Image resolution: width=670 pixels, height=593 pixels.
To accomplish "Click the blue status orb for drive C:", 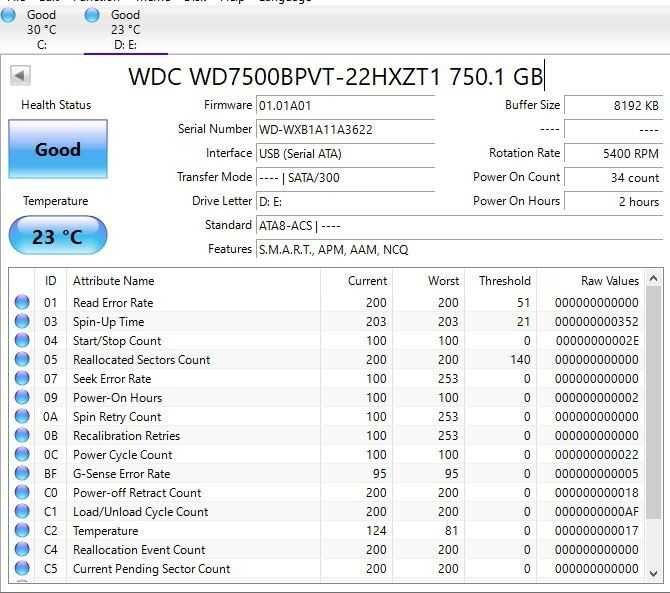I will pyautogui.click(x=9, y=15).
